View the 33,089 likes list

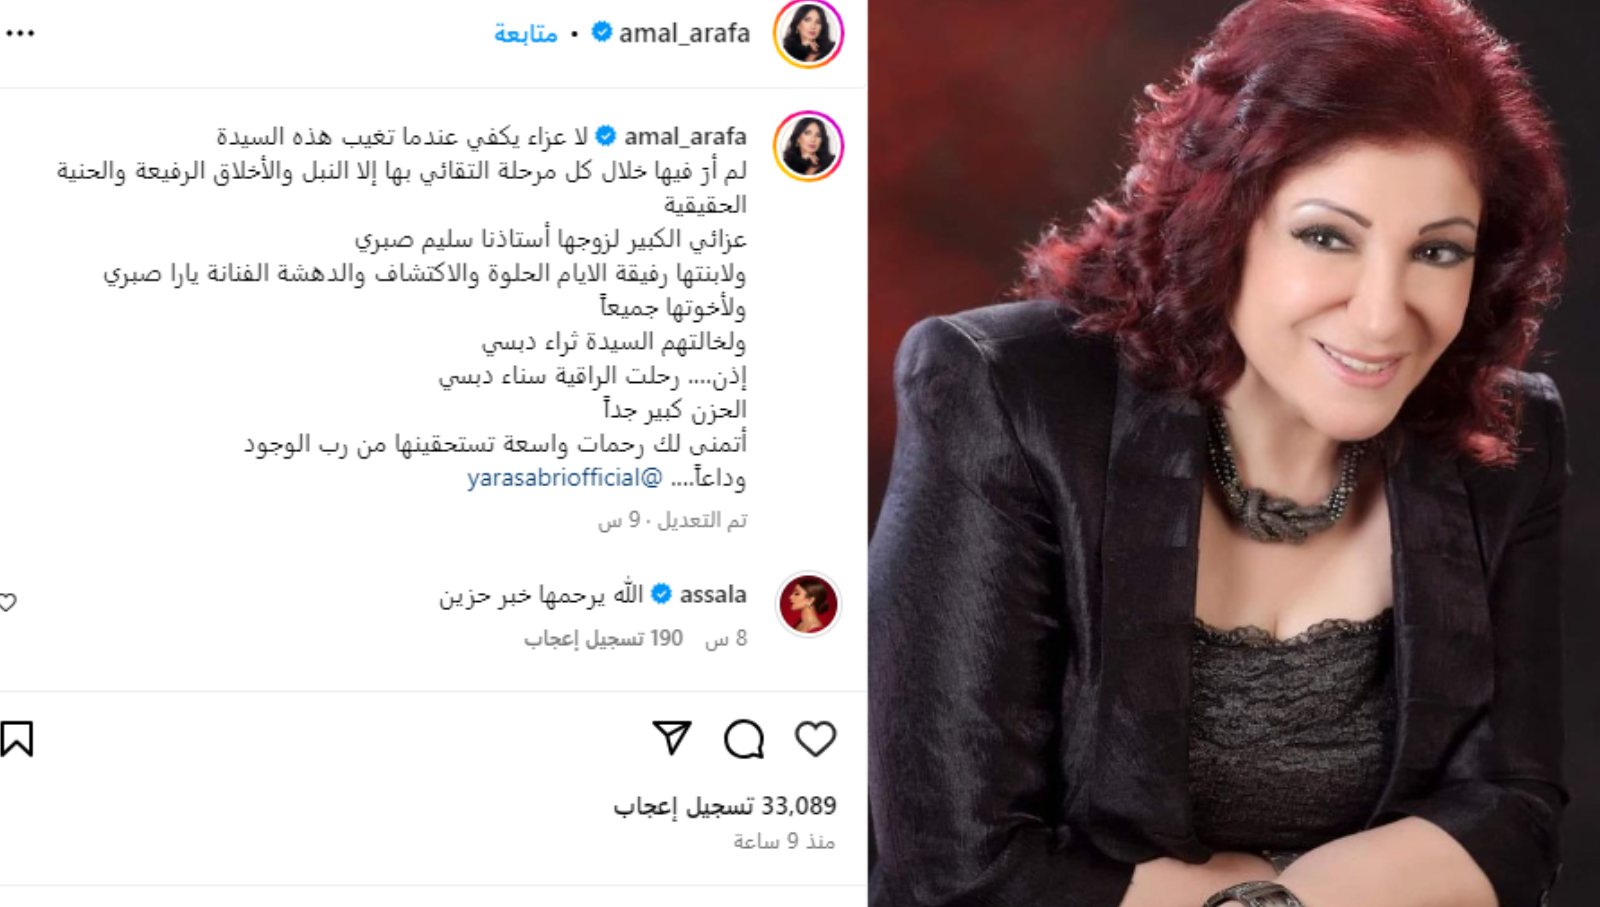(724, 806)
